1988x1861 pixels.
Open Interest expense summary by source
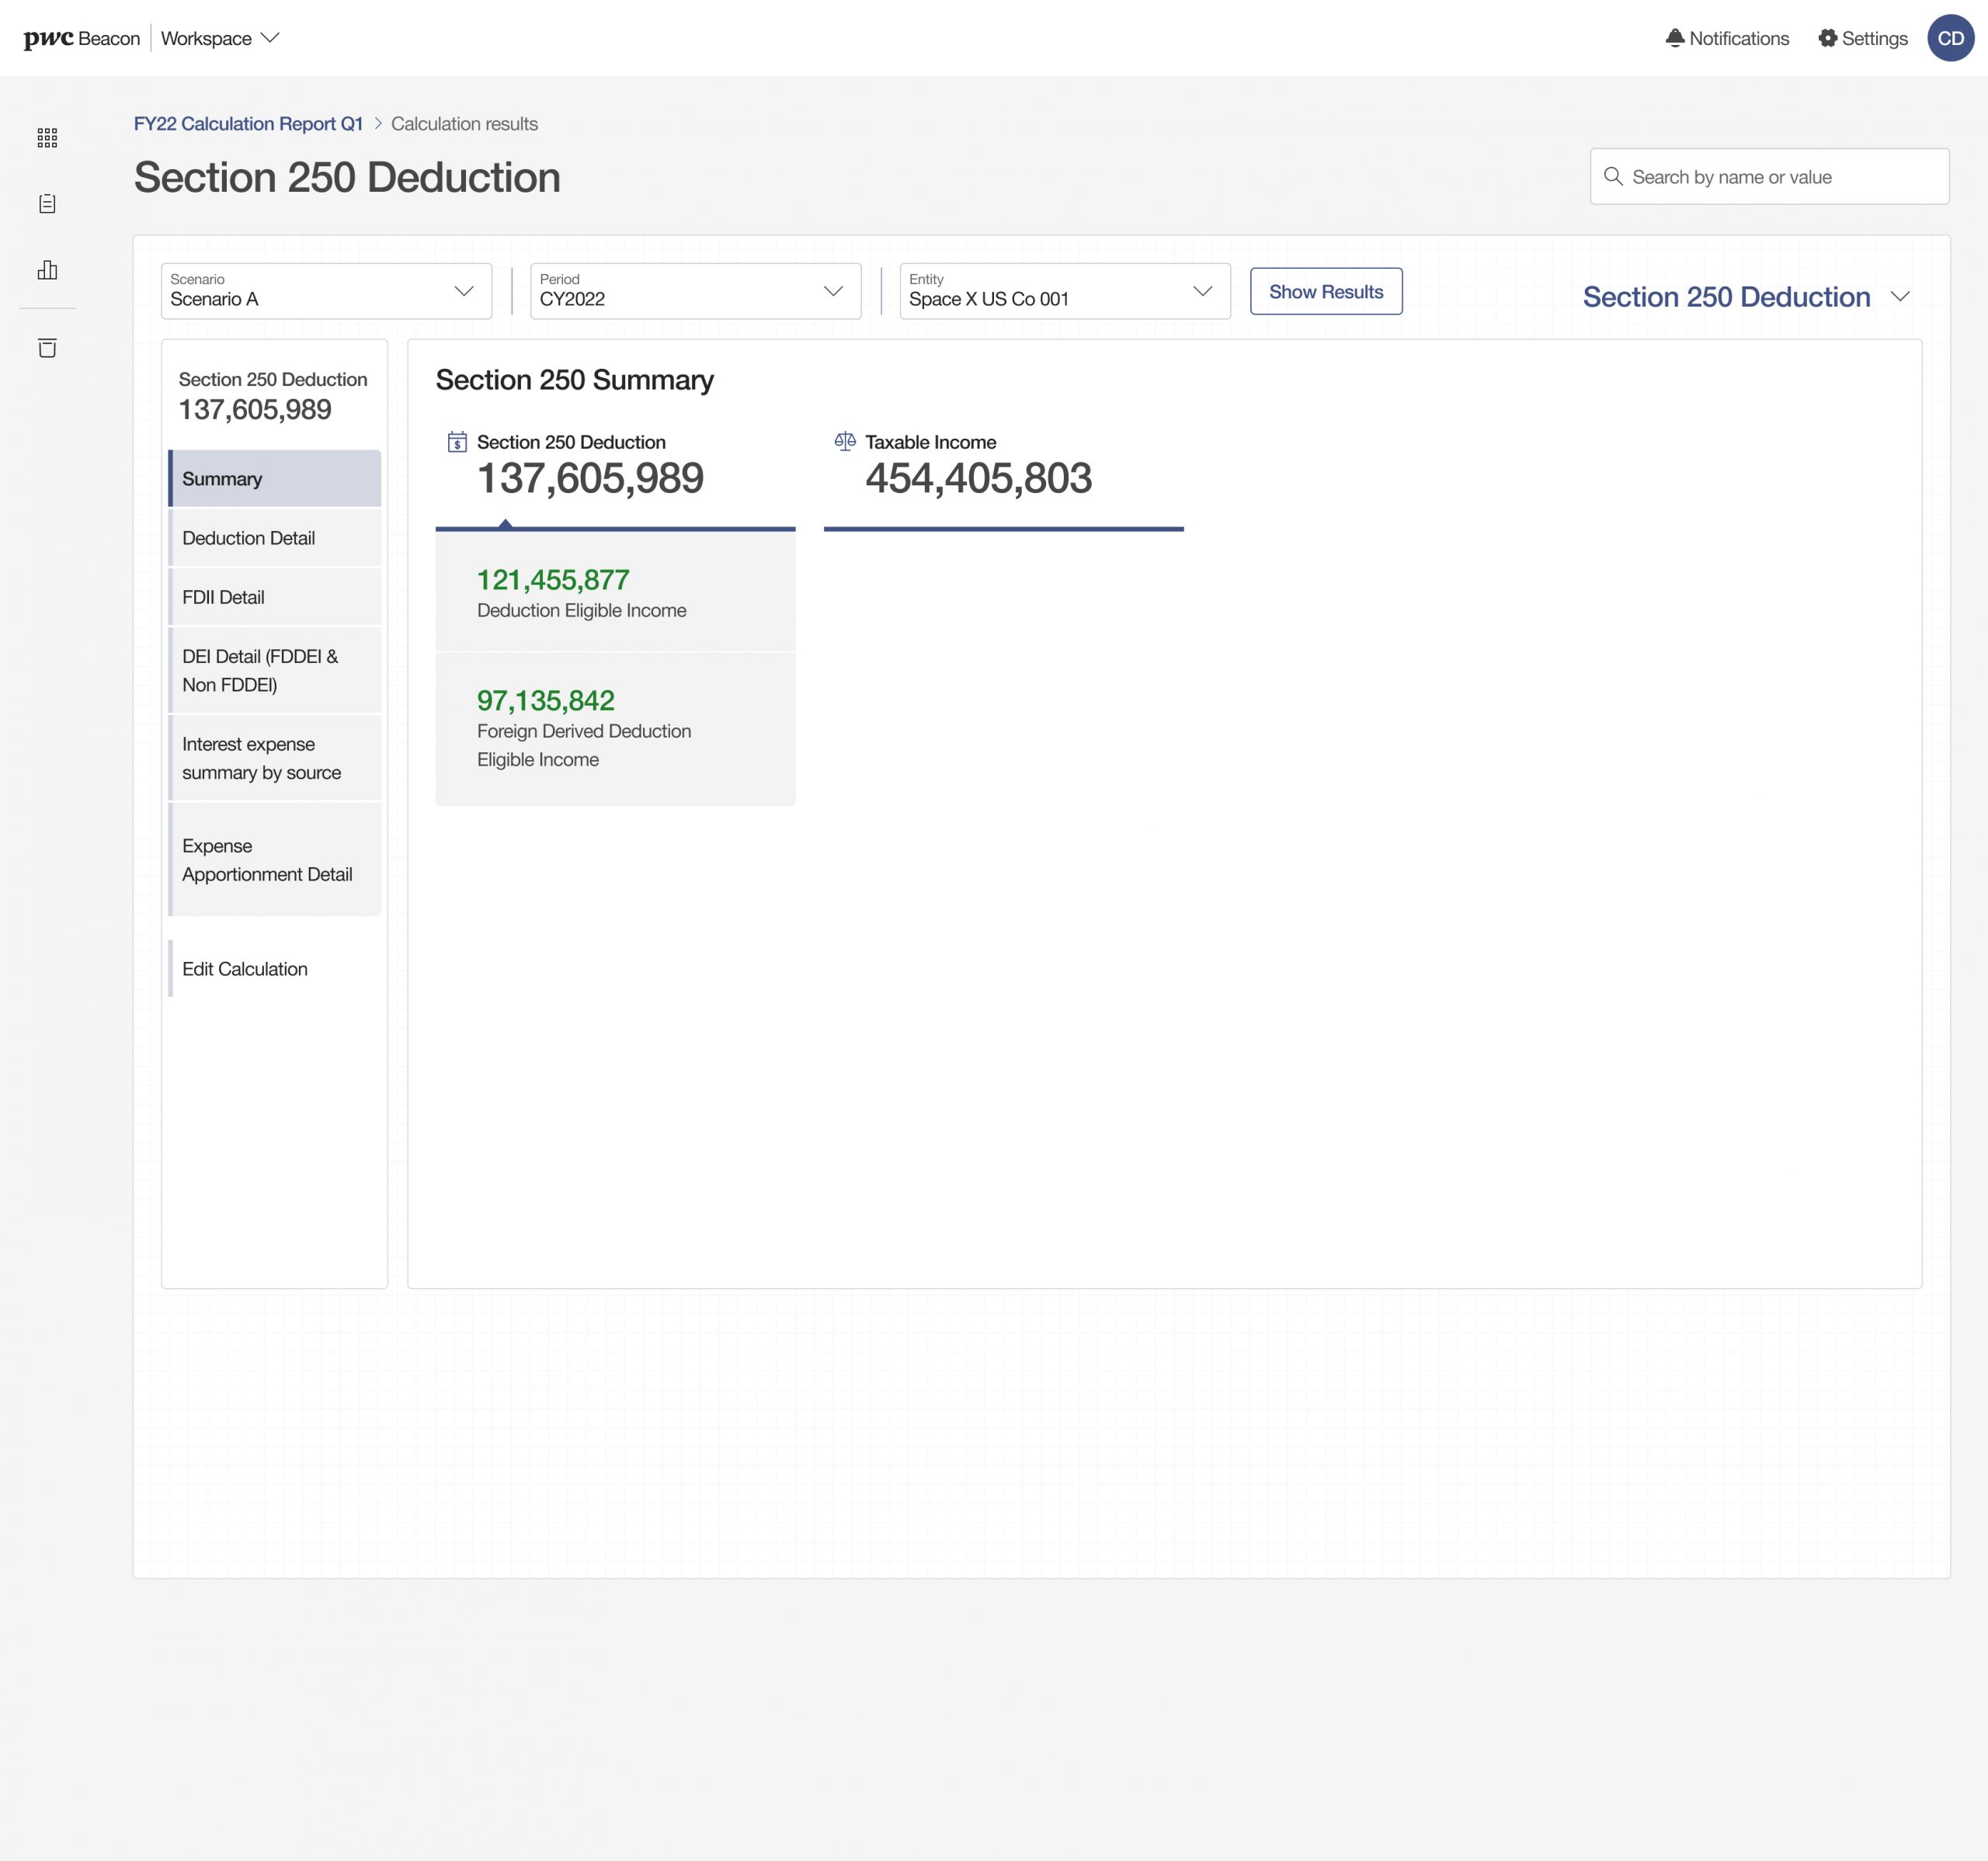coord(275,758)
